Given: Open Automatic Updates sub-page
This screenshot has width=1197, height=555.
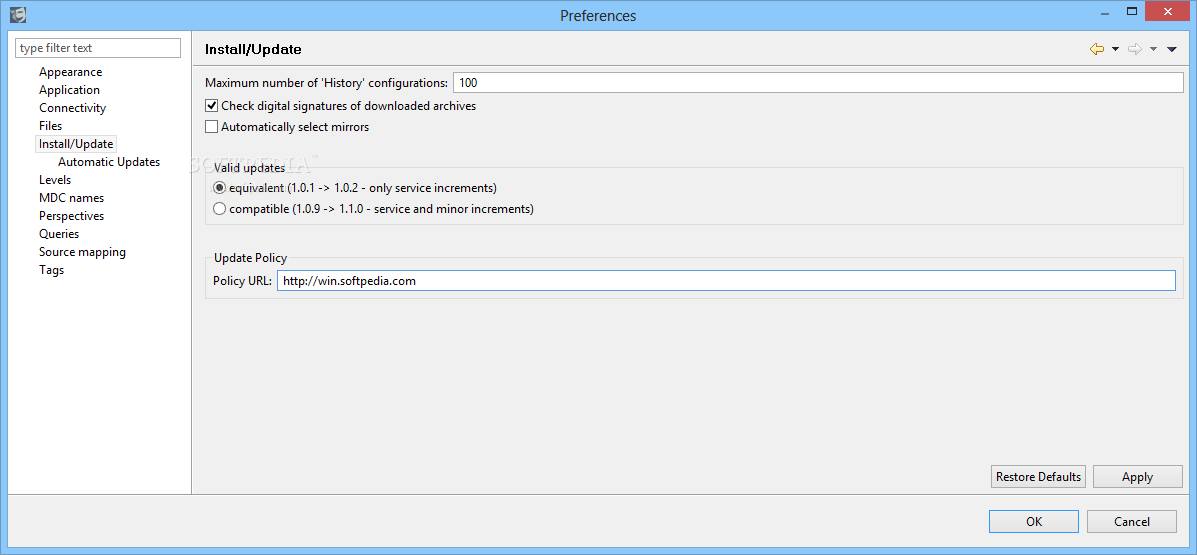Looking at the screenshot, I should [109, 162].
